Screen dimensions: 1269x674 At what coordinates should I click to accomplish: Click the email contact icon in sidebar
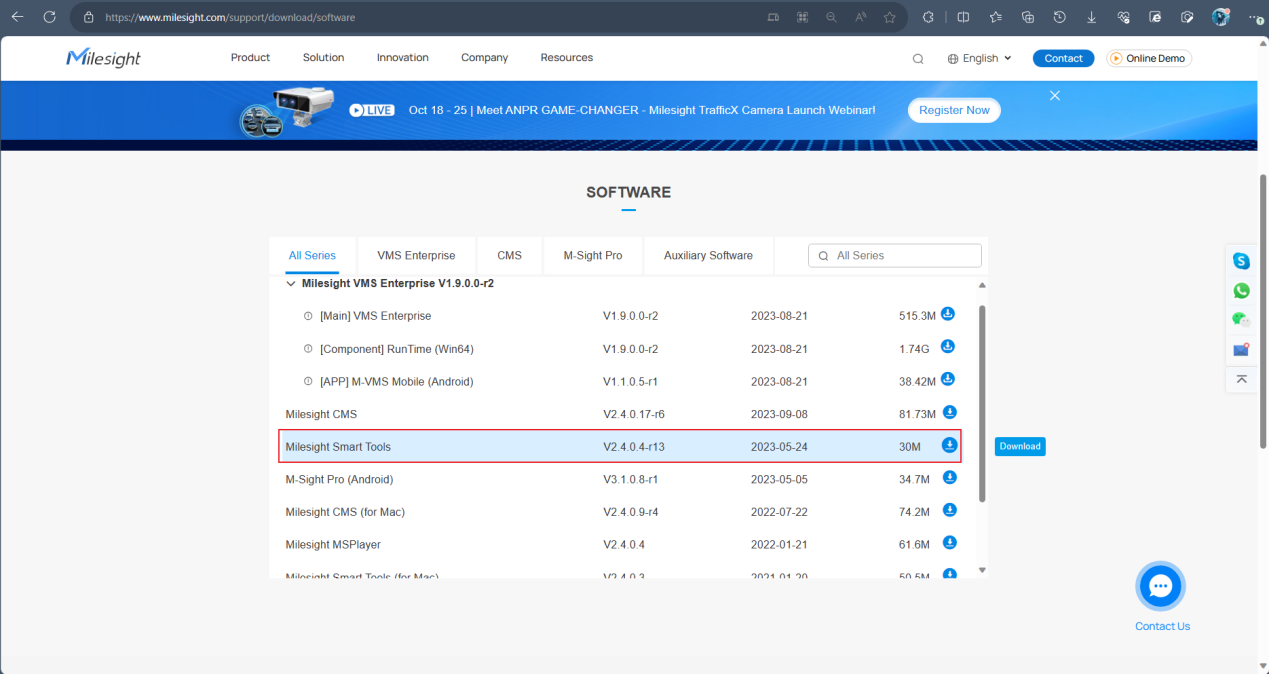tap(1241, 350)
